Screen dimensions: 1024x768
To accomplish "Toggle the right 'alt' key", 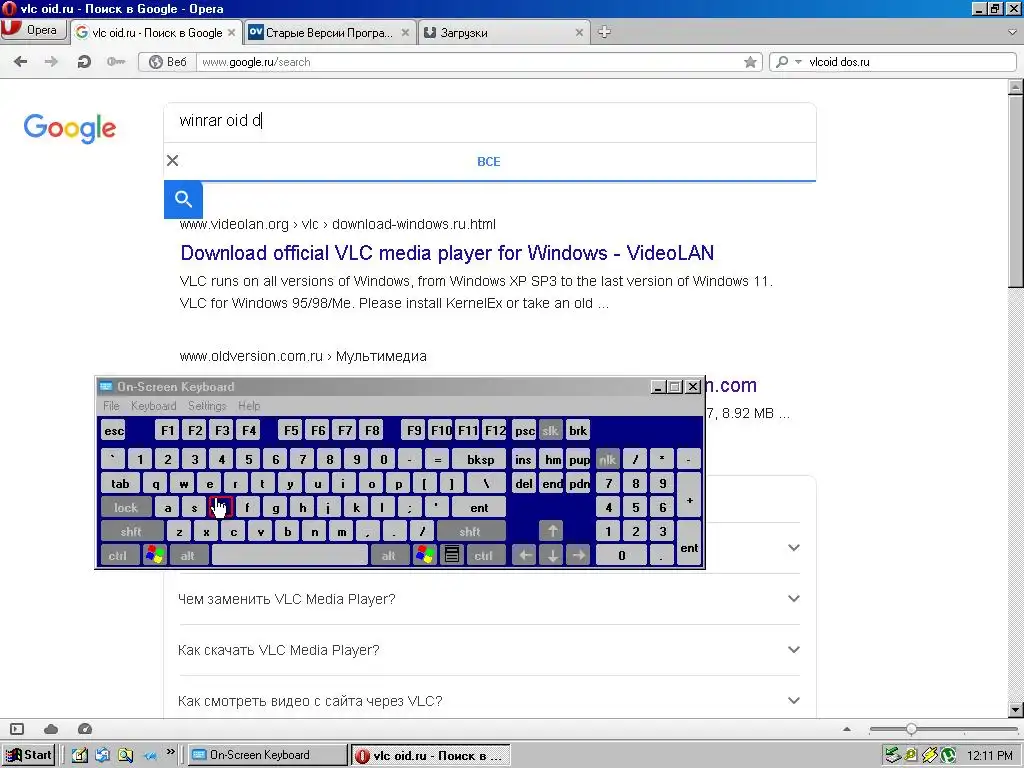I will 389,556.
